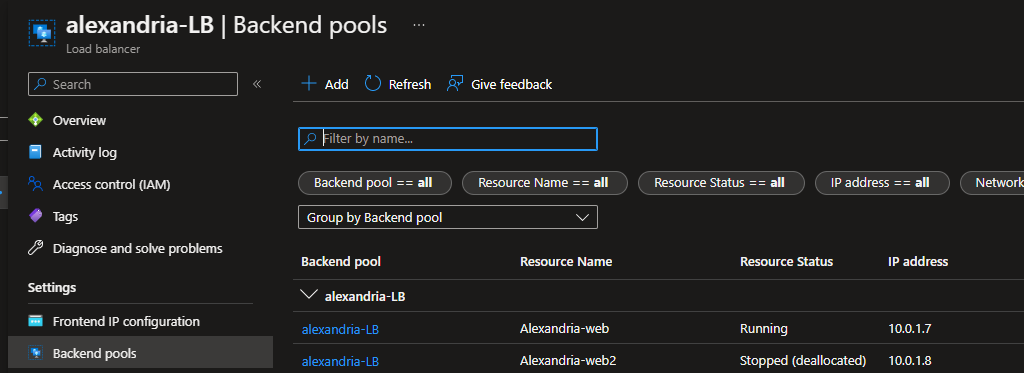The width and height of the screenshot is (1024, 373).
Task: Click the purple Tags icon
Action: click(x=35, y=216)
